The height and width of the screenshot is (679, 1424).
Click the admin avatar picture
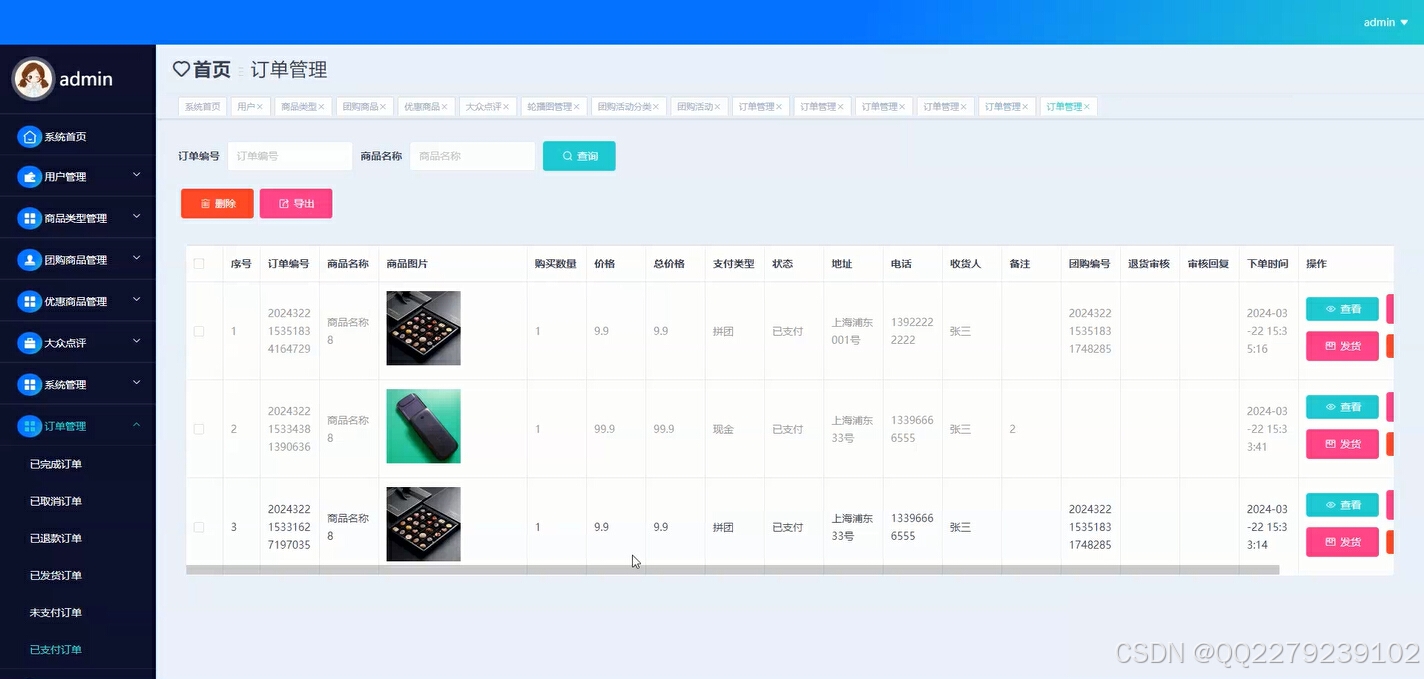click(x=33, y=78)
